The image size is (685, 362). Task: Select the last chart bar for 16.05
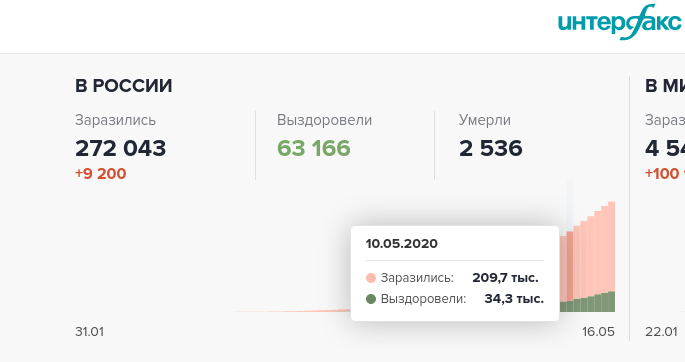click(612, 257)
